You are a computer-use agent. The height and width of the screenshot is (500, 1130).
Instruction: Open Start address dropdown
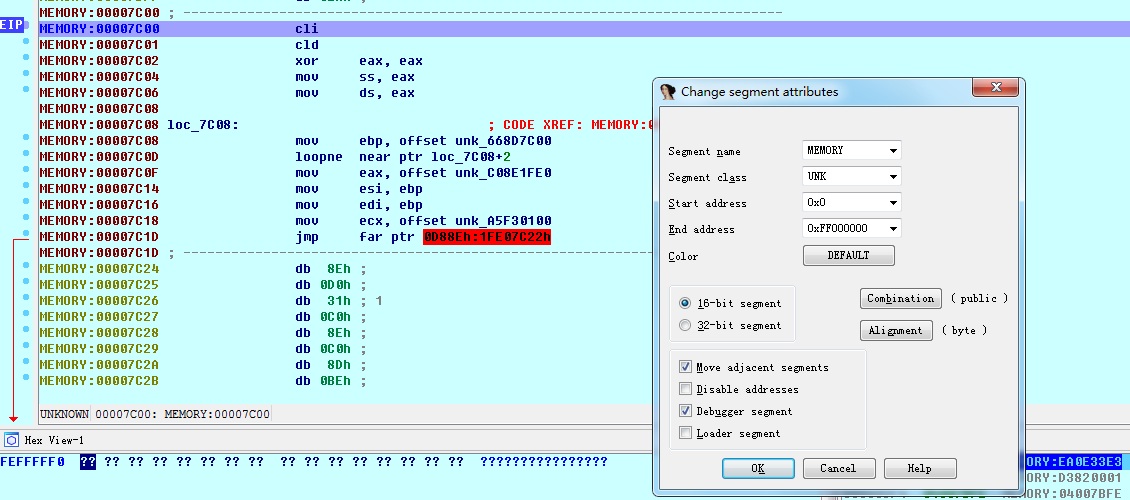tap(894, 202)
